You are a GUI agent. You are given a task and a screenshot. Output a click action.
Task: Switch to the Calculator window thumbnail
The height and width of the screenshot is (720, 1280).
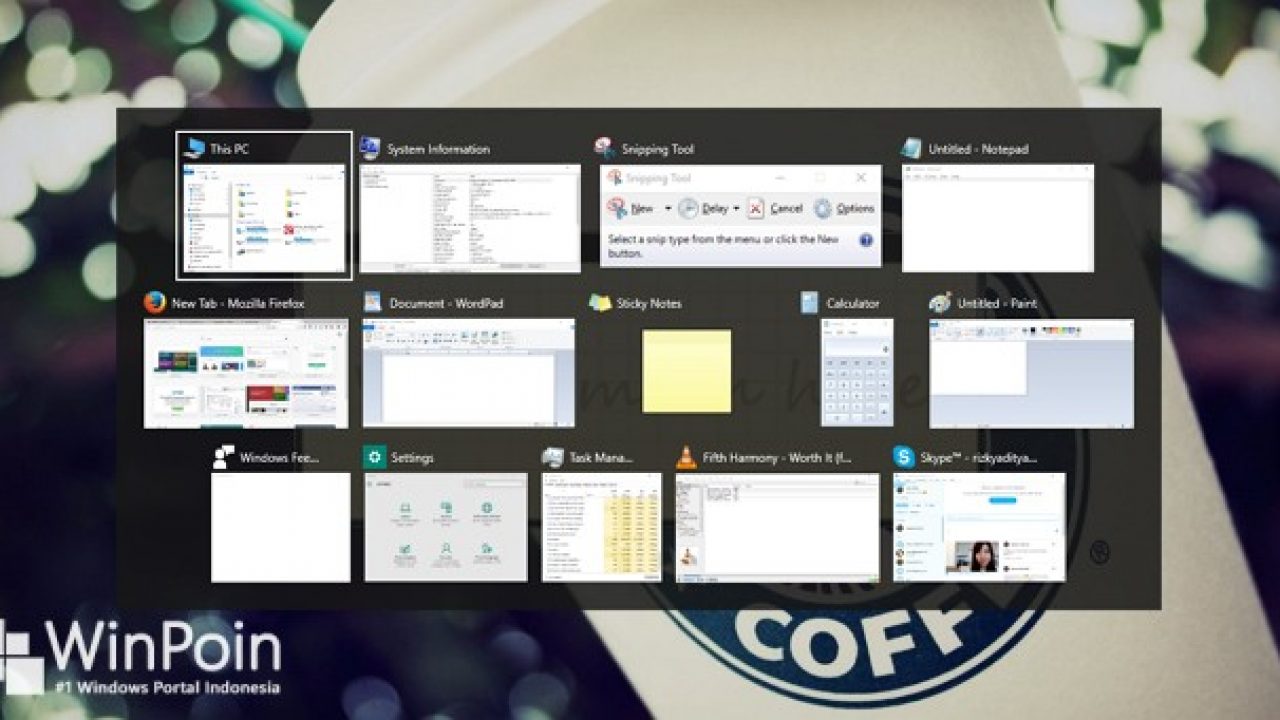point(857,373)
